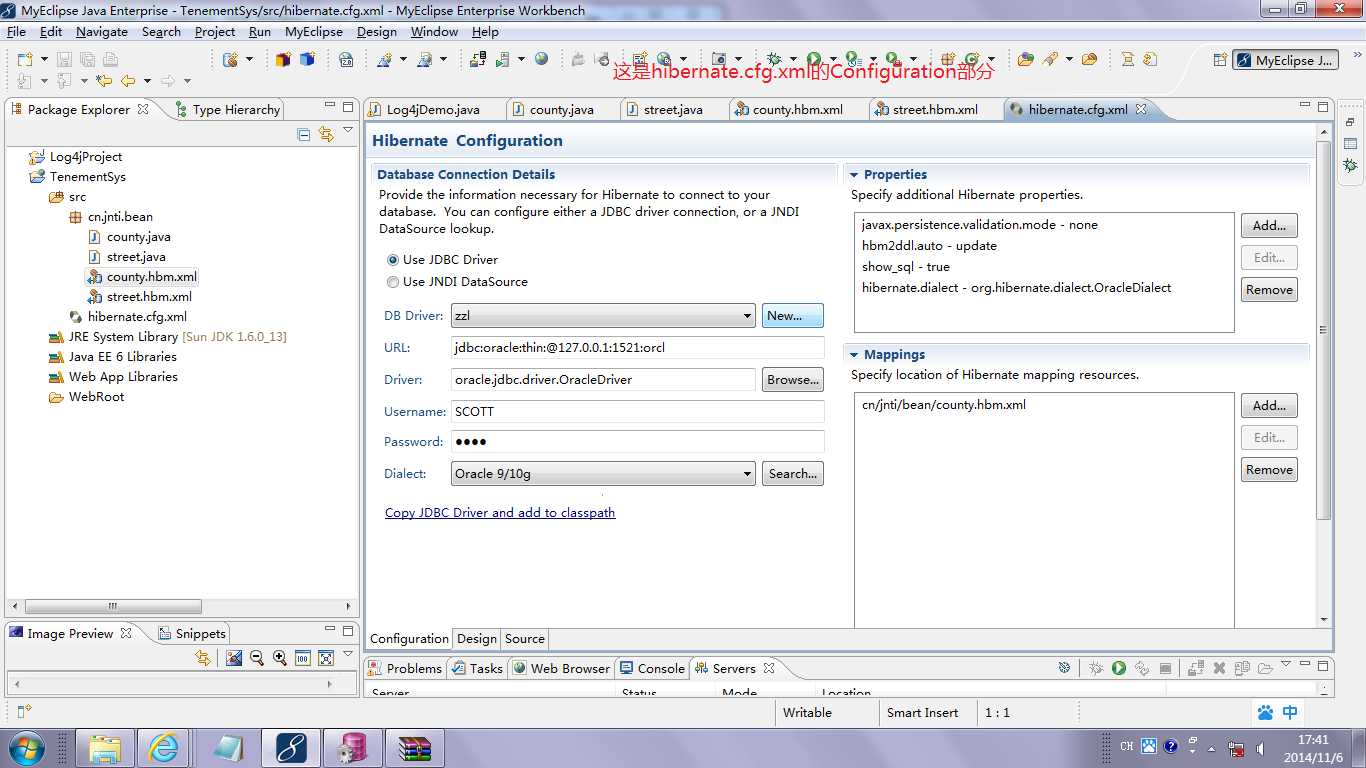Click the green Run toolbar icon
The width and height of the screenshot is (1366, 768).
[x=813, y=60]
